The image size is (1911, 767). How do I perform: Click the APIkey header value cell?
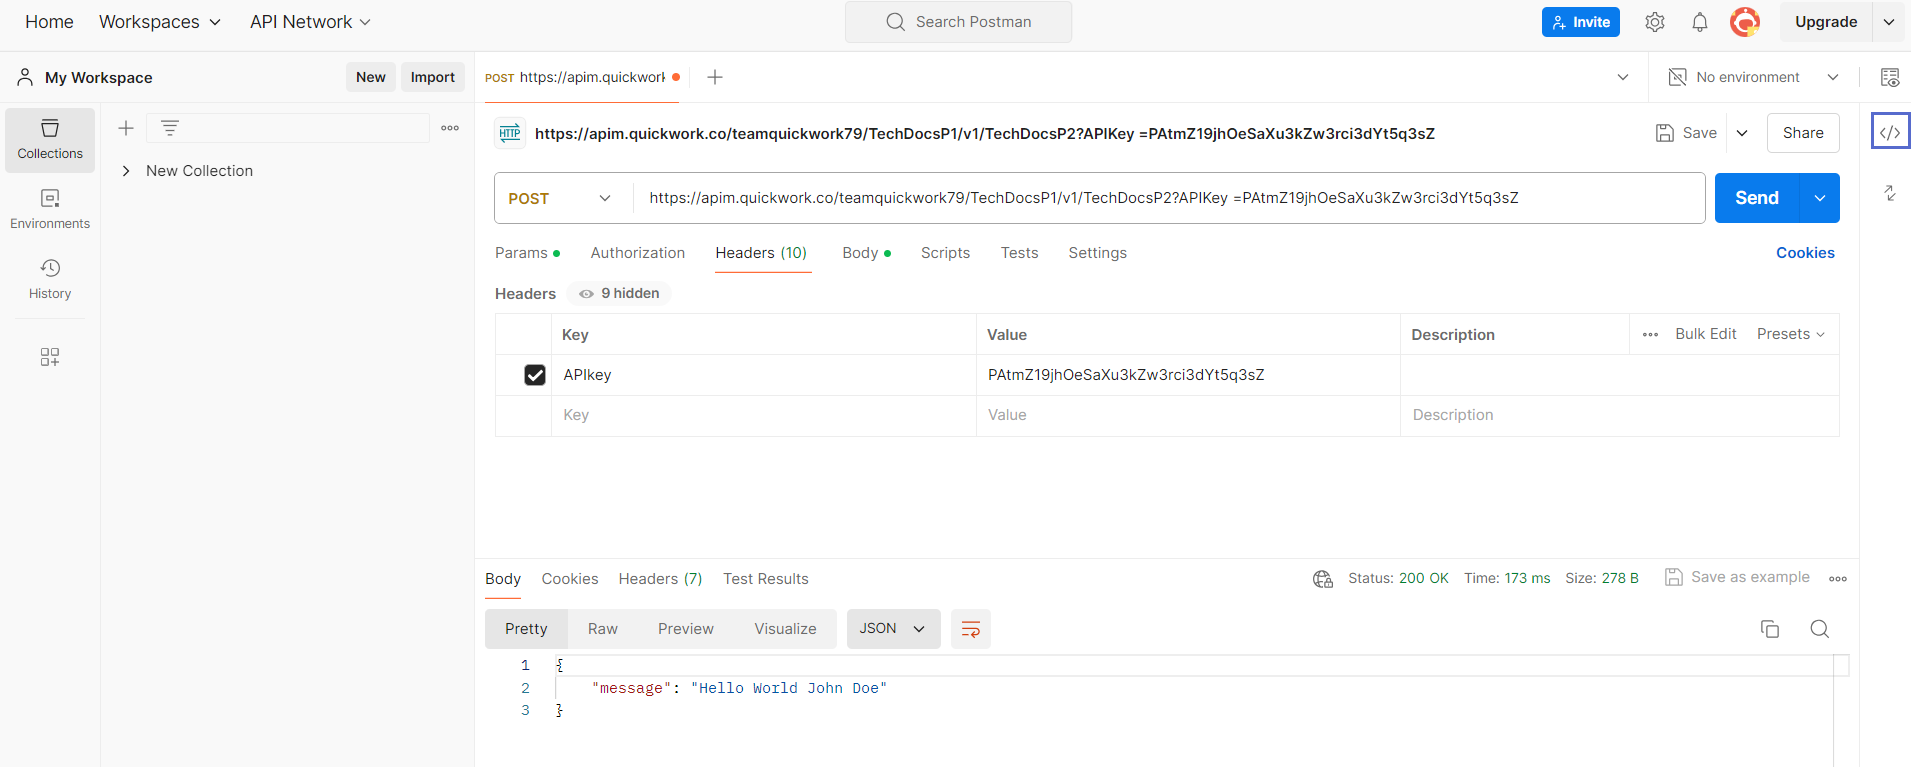(1188, 375)
